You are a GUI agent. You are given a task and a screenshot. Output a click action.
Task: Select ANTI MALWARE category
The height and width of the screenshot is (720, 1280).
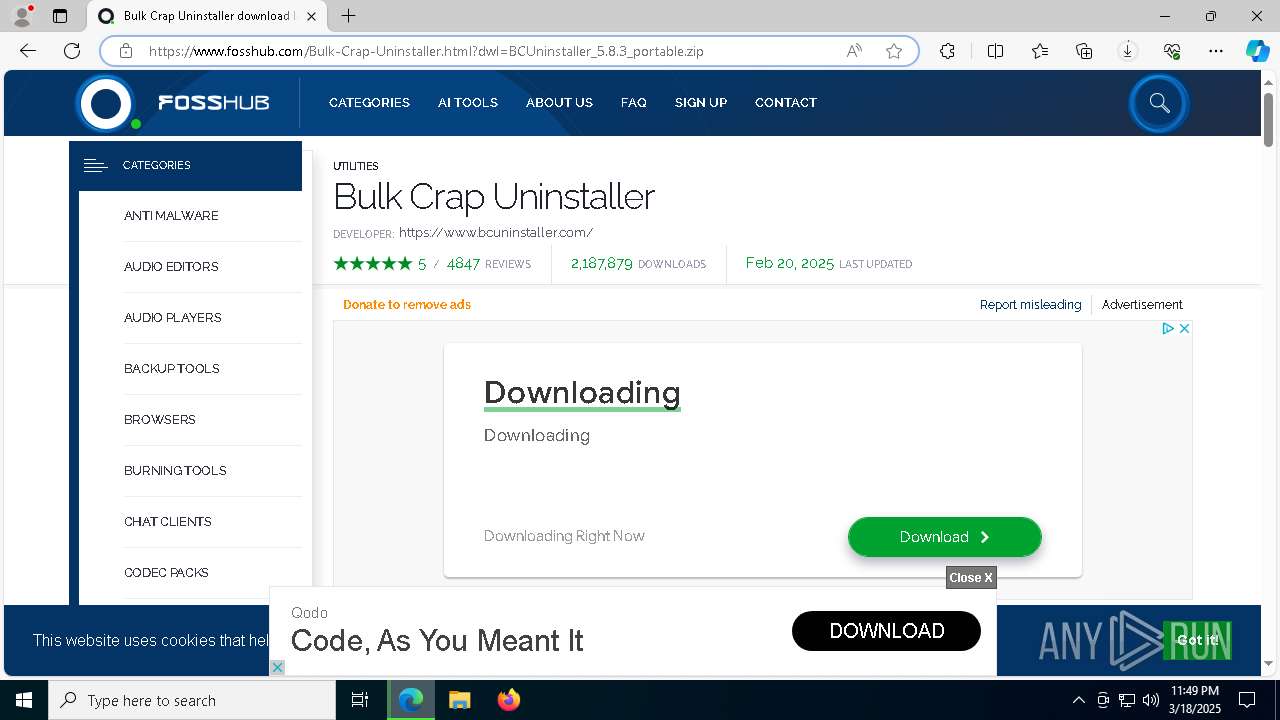coord(171,216)
